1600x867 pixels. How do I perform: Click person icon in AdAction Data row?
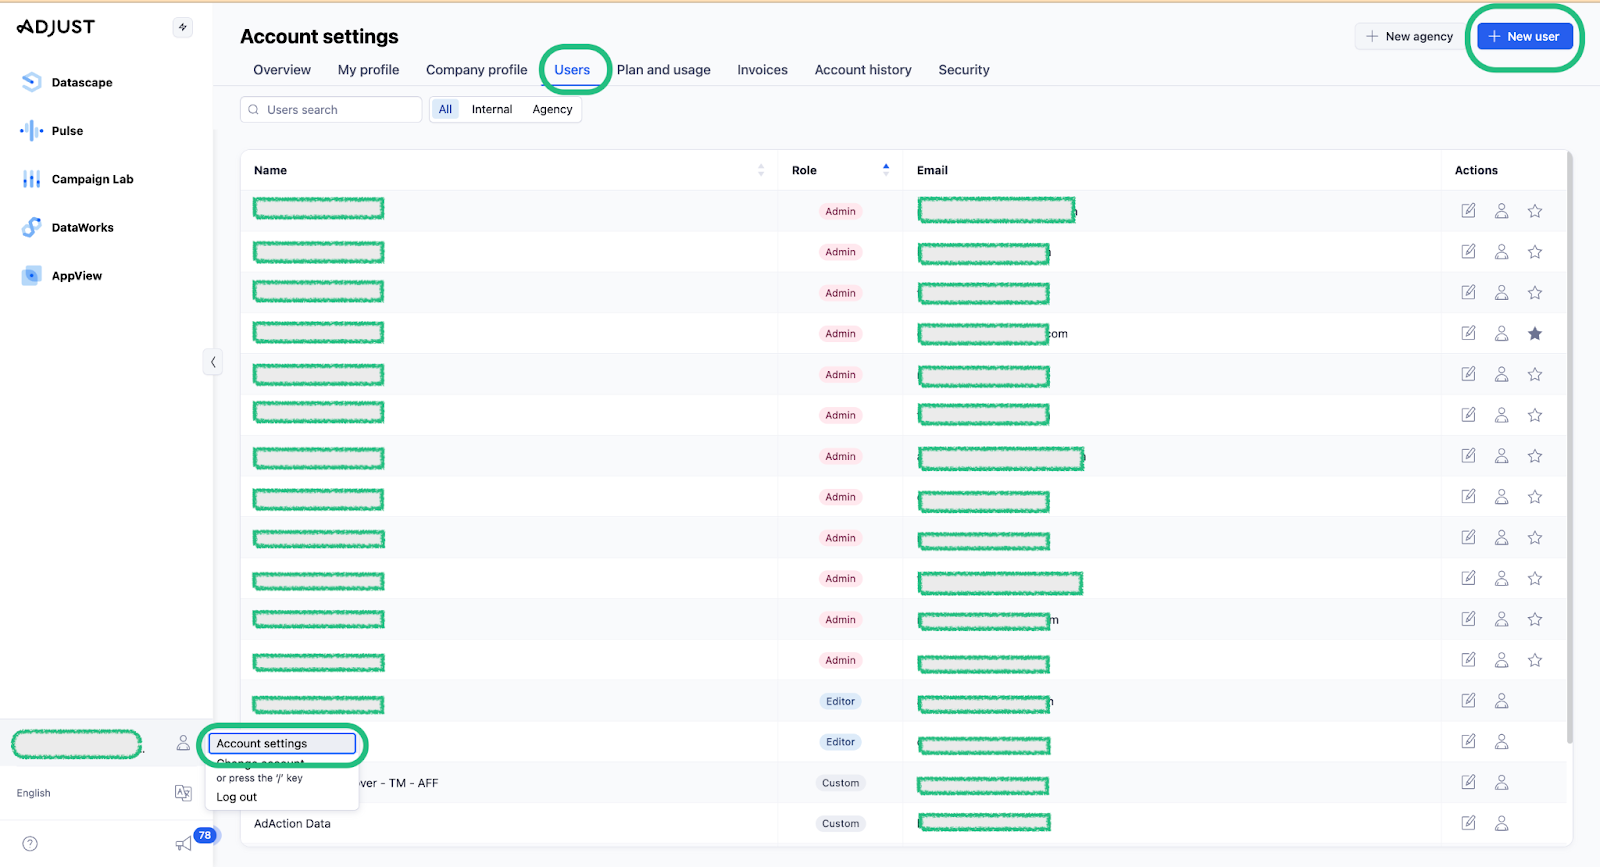[1501, 824]
